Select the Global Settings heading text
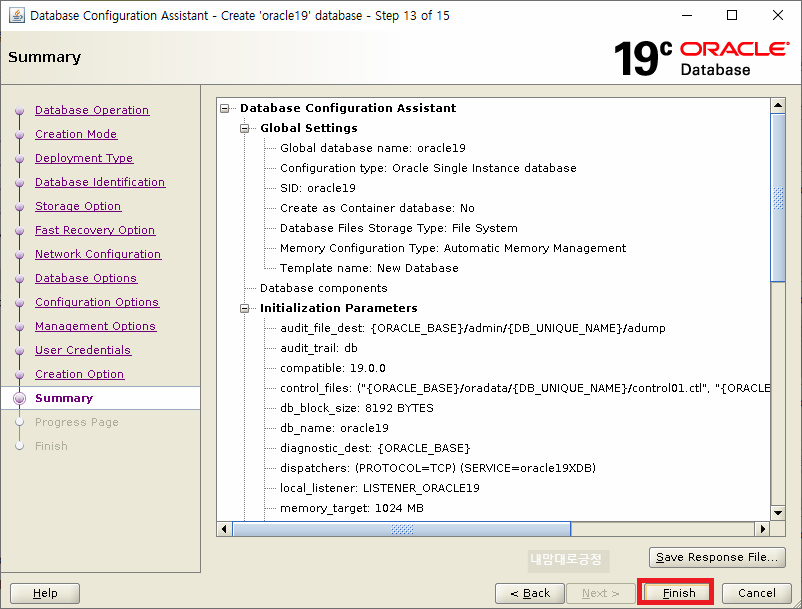802x609 pixels. pyautogui.click(x=309, y=128)
